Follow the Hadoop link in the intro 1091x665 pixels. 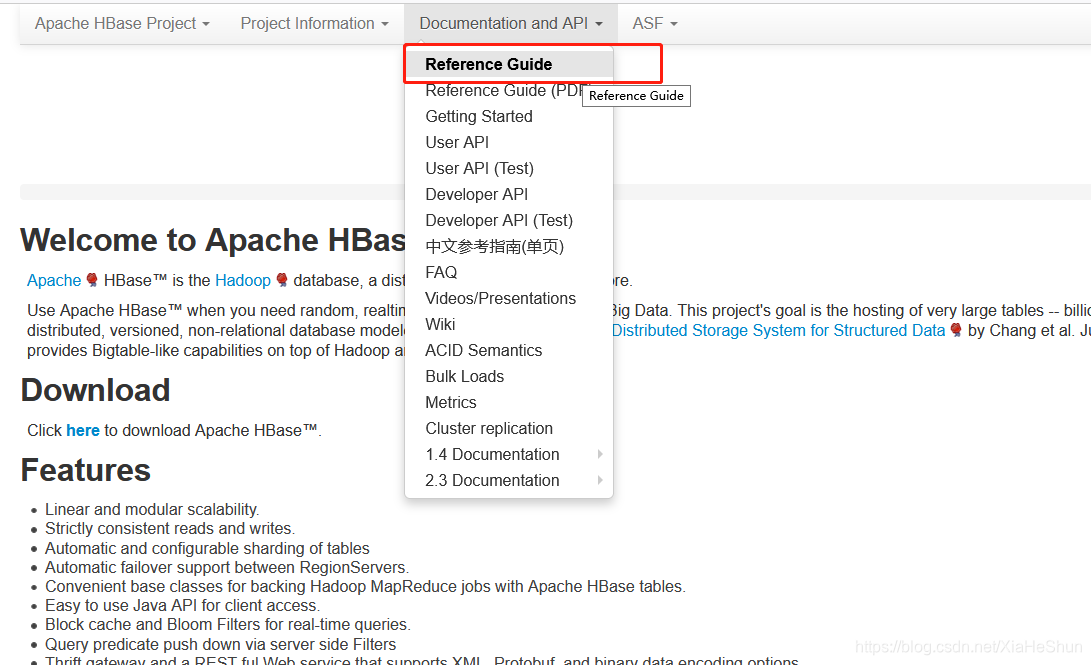pos(243,280)
